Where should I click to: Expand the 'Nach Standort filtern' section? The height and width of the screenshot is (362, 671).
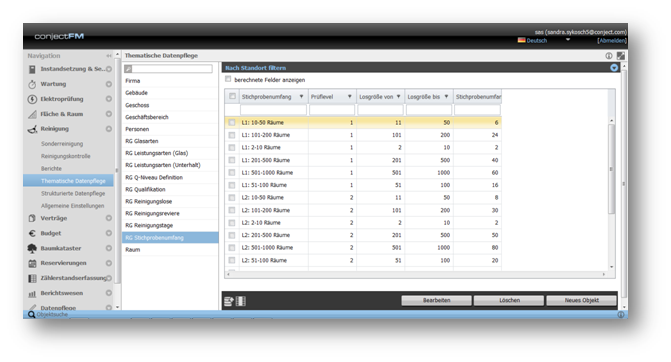coord(614,68)
